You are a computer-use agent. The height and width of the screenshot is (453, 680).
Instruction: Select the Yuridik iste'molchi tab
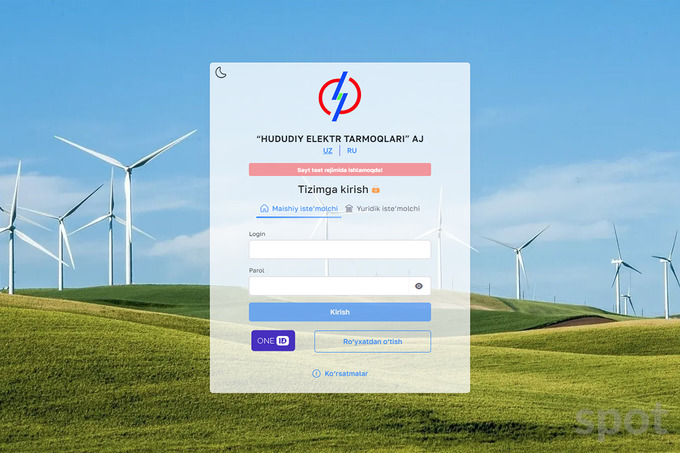(x=382, y=209)
